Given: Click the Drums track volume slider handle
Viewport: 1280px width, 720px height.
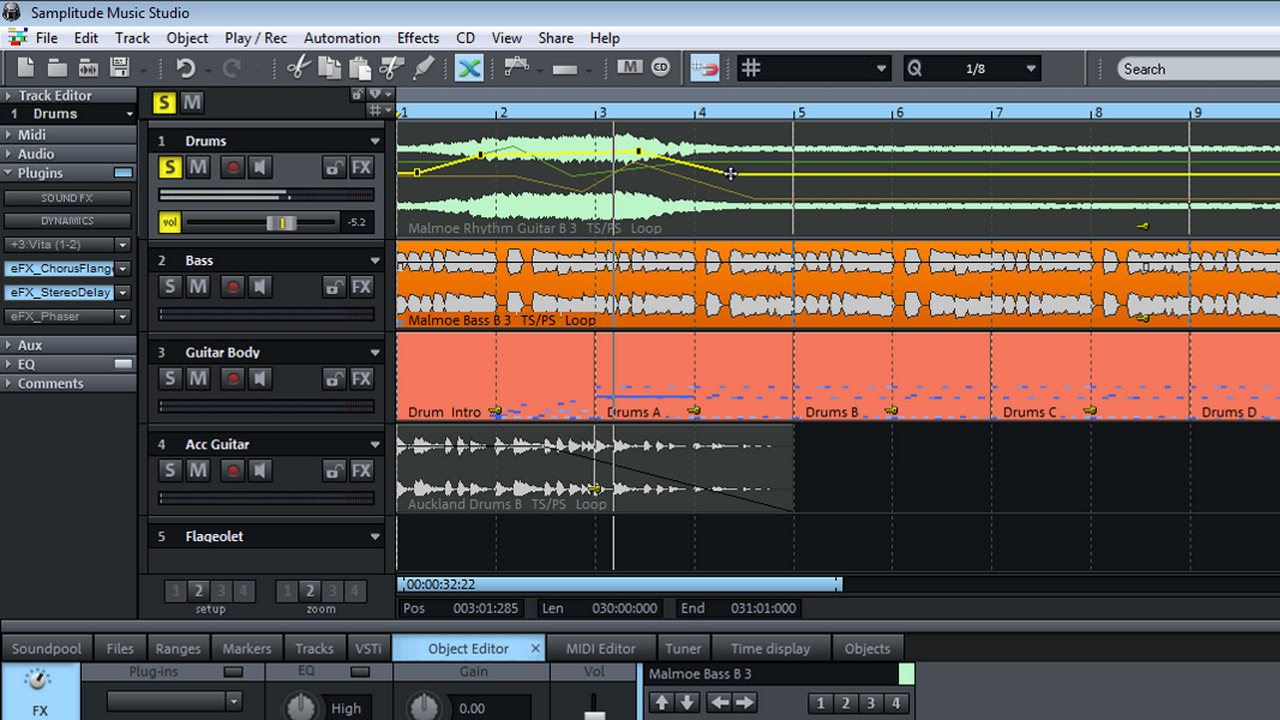Looking at the screenshot, I should (282, 222).
